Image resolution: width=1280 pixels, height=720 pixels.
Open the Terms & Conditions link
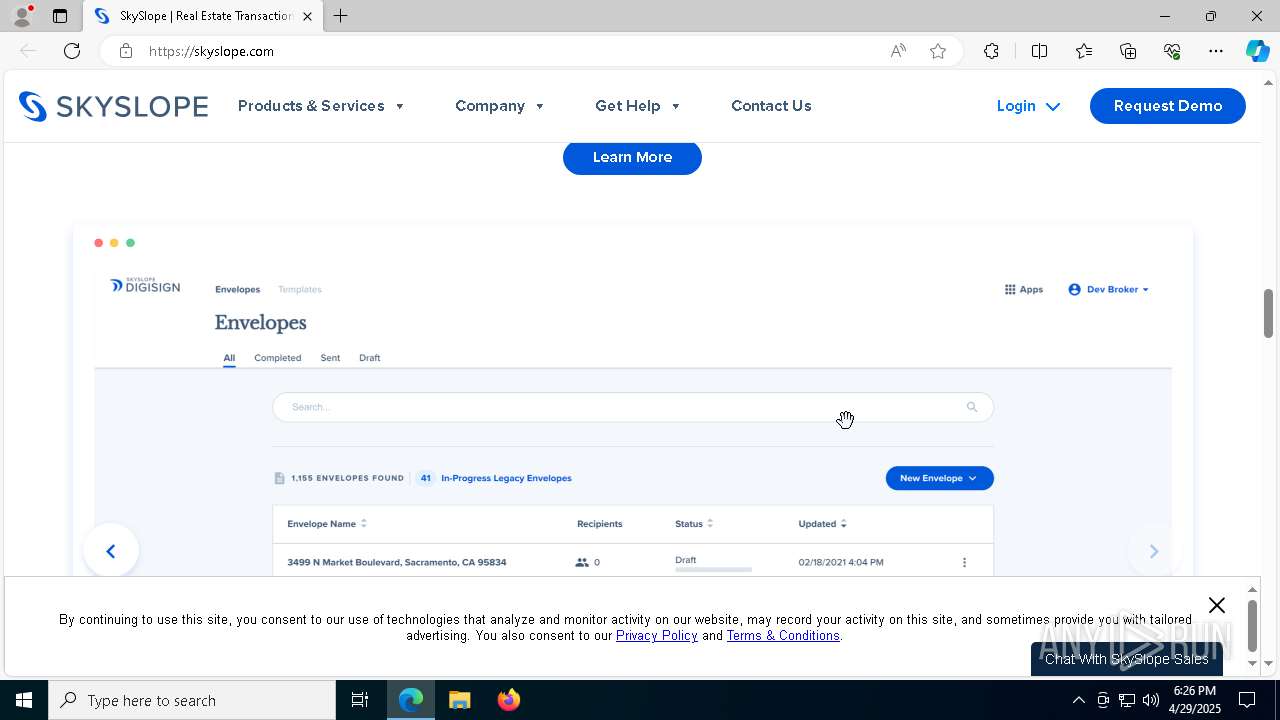click(783, 636)
